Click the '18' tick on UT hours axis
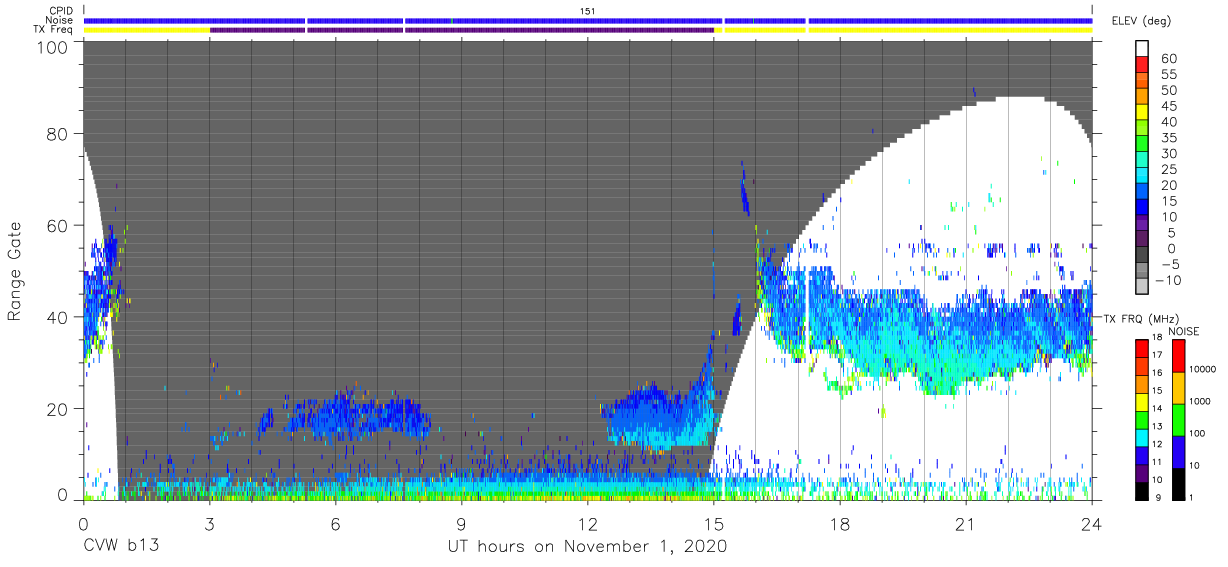 pyautogui.click(x=840, y=524)
